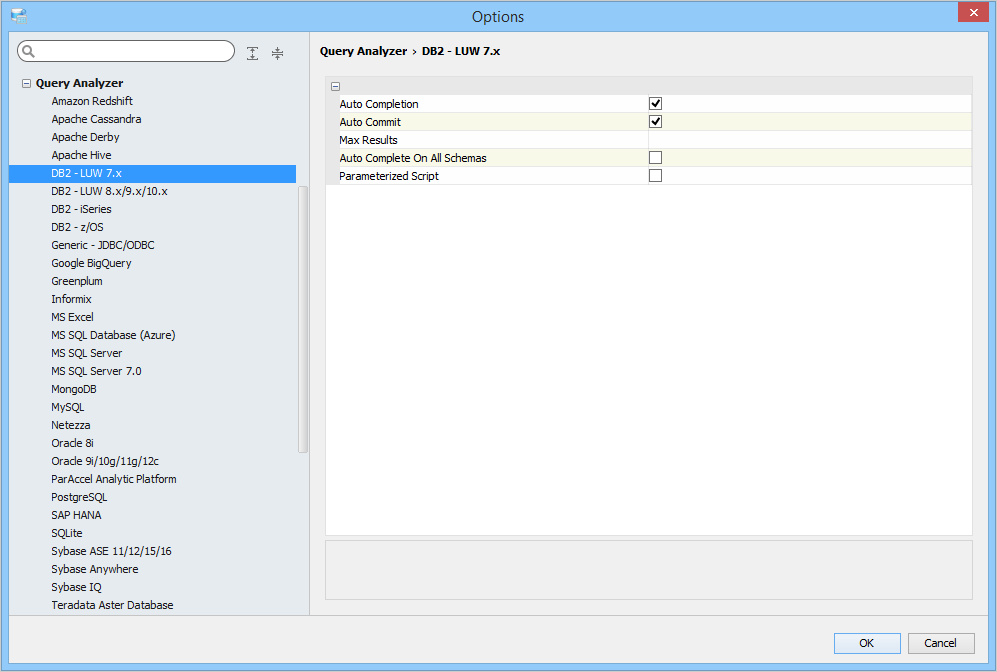Click the Auto Completion property label
Image resolution: width=997 pixels, height=672 pixels.
coord(379,104)
